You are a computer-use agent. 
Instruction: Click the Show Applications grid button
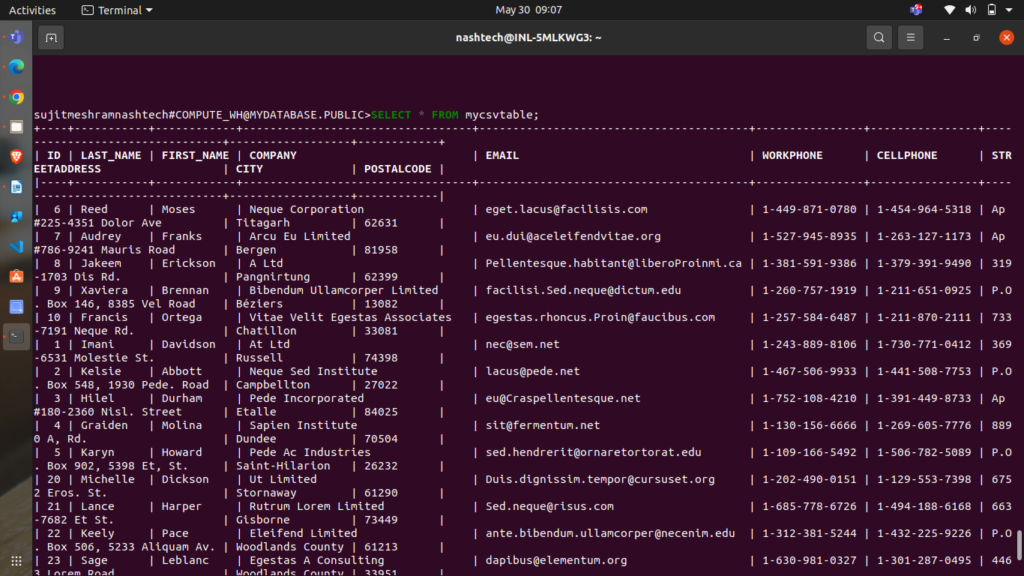[16, 559]
